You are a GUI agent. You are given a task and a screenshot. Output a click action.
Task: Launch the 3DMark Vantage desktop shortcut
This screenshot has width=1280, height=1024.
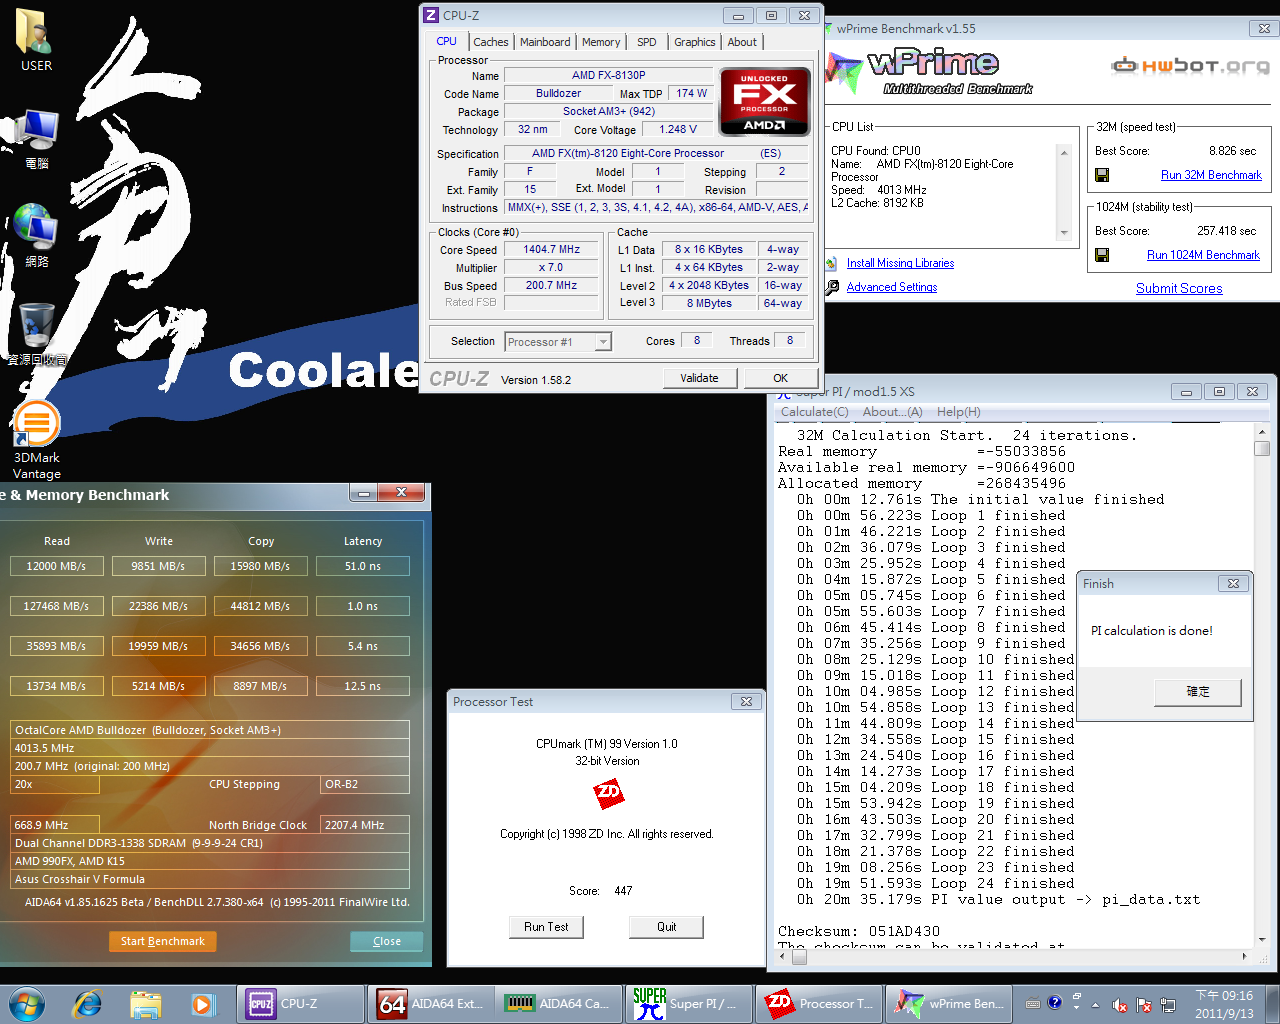37,441
